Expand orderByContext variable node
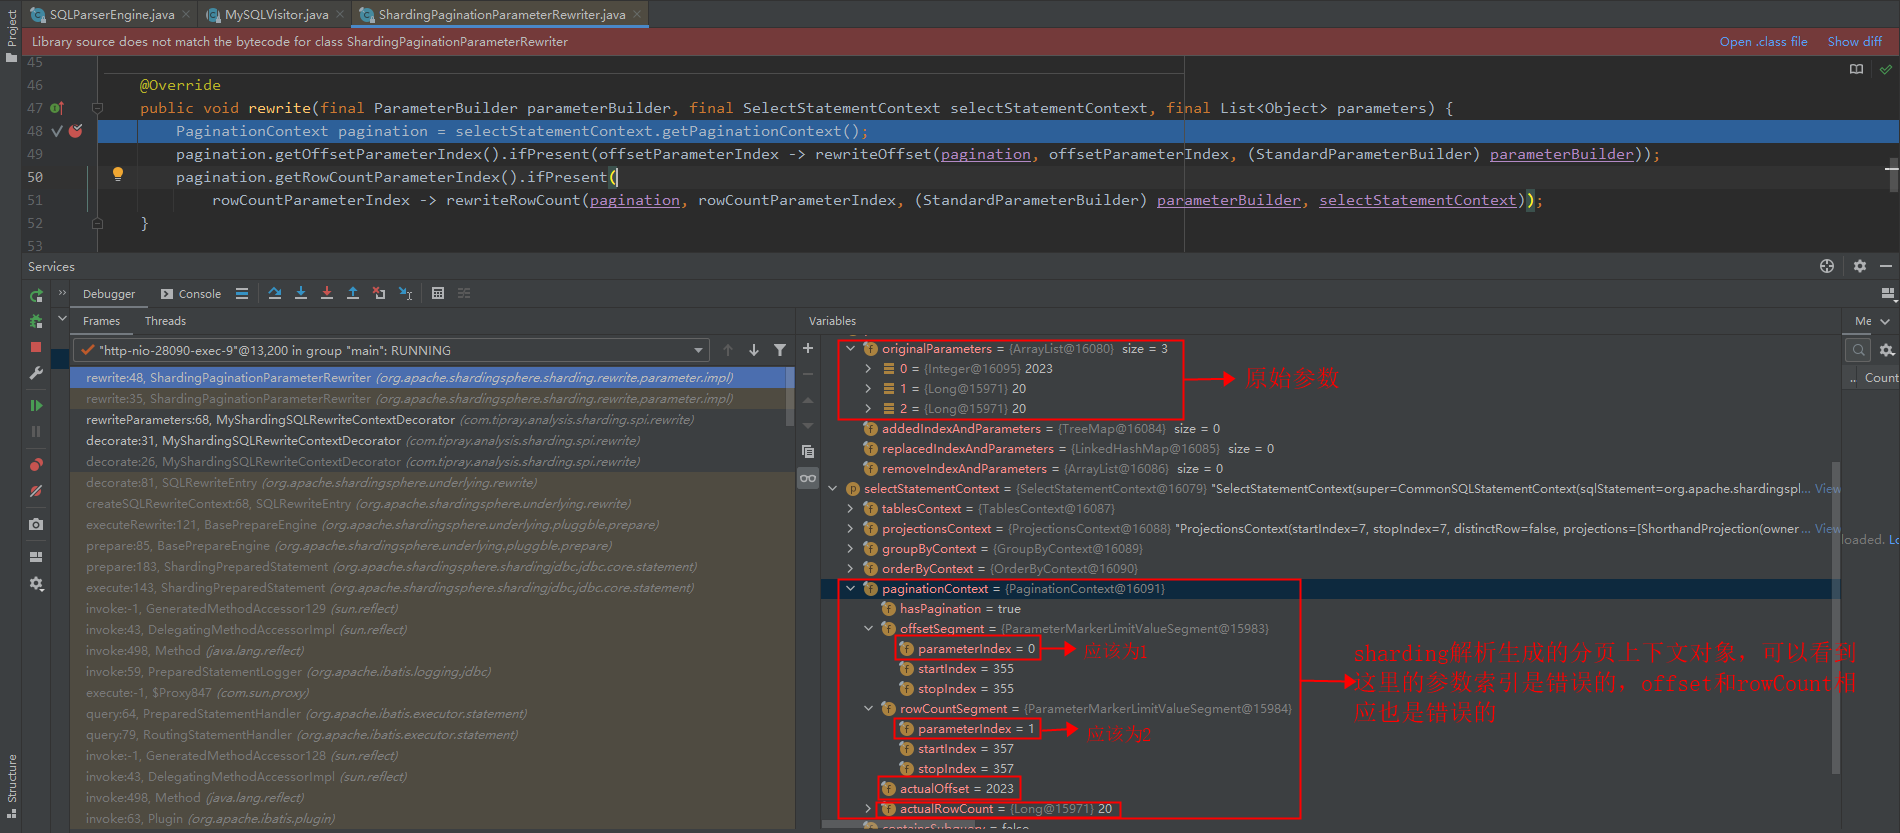Image resolution: width=1900 pixels, height=833 pixels. coord(851,569)
